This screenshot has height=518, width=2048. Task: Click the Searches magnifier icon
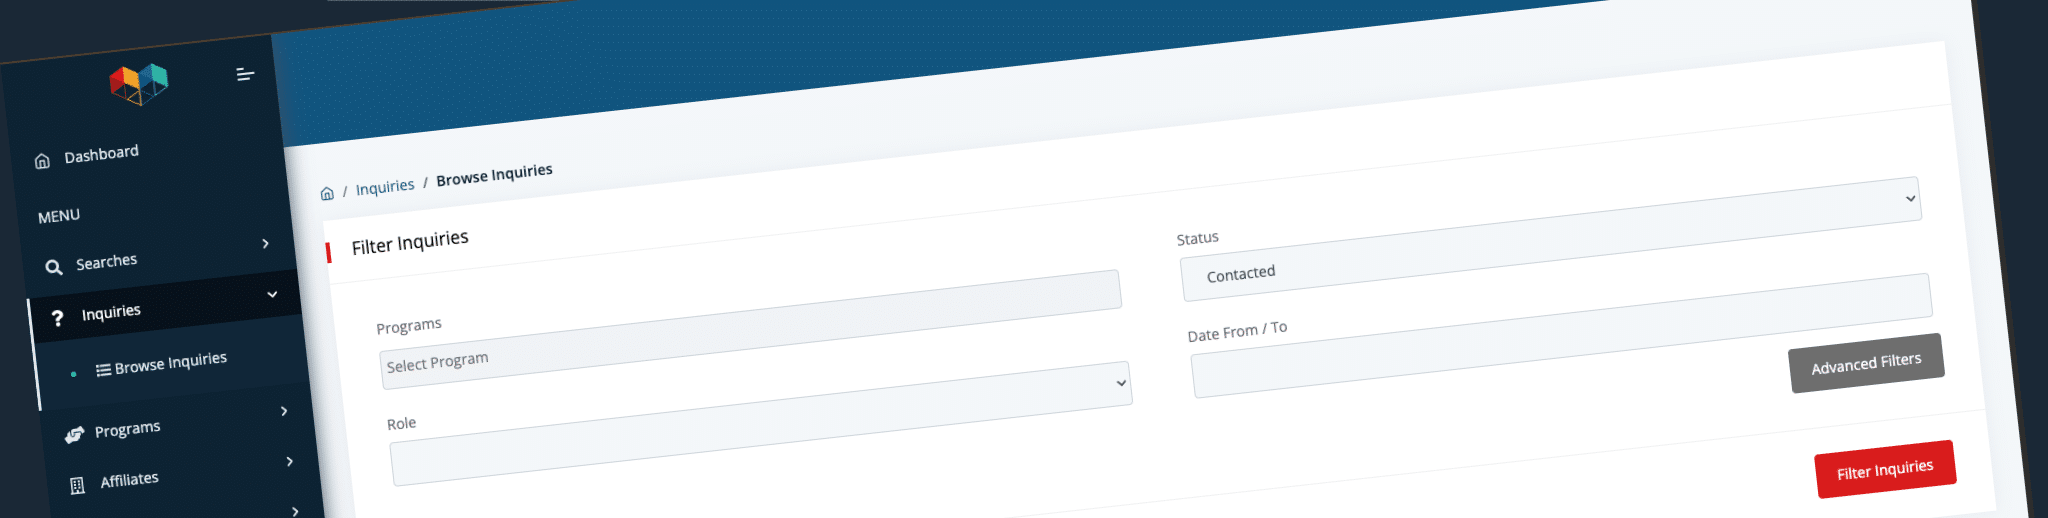54,267
